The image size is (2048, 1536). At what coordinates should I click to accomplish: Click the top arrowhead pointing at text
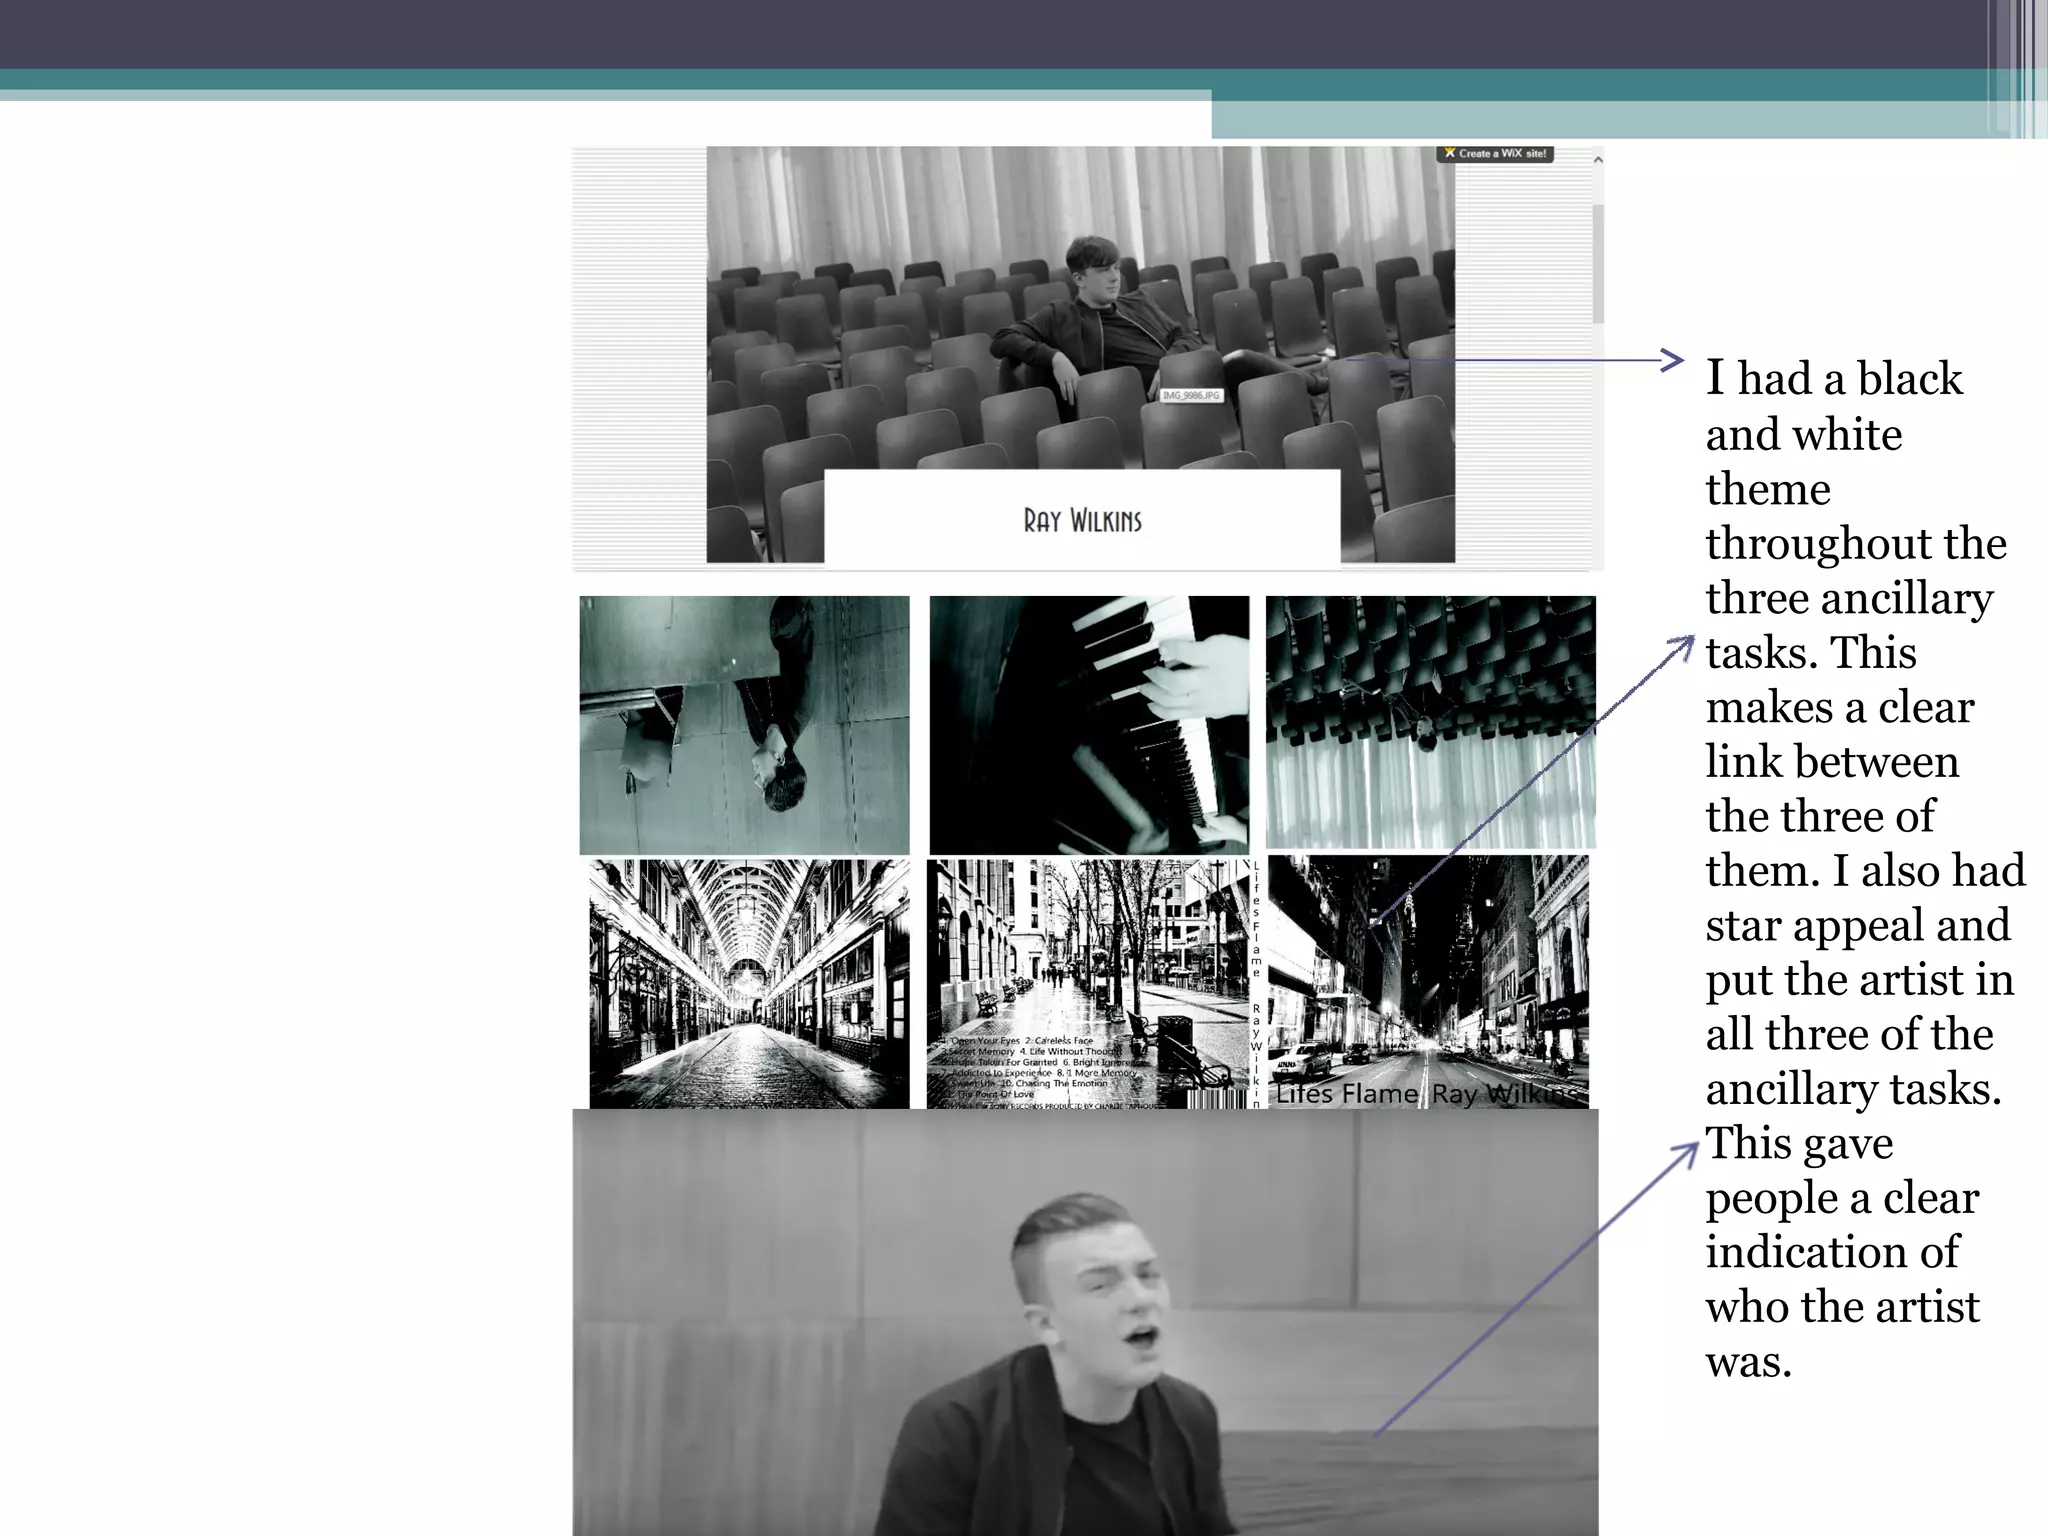[x=1675, y=360]
